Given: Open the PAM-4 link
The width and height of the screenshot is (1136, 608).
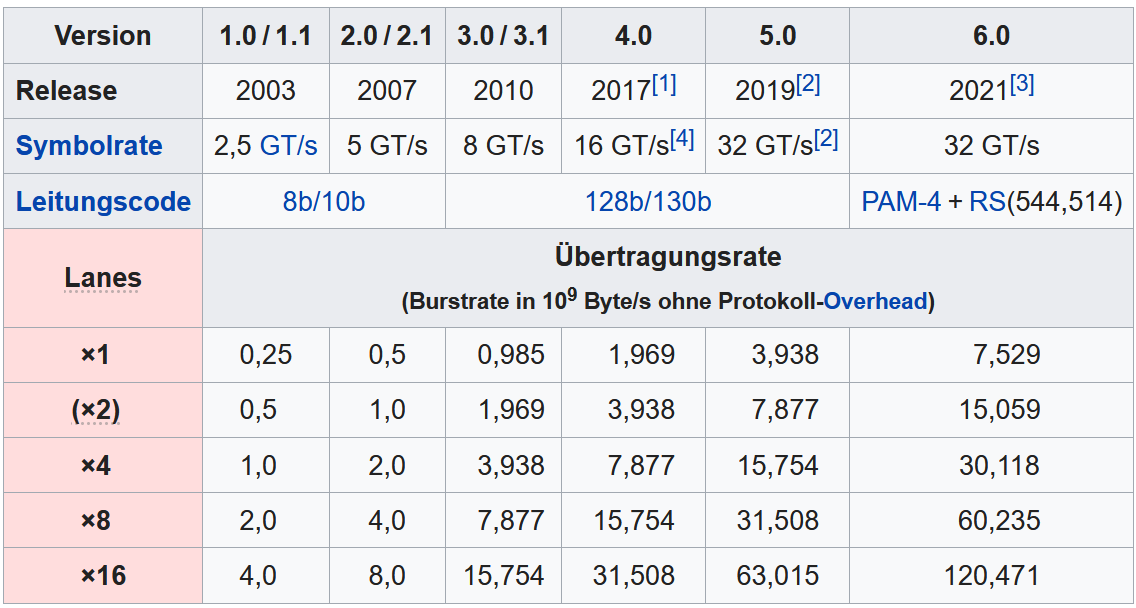Looking at the screenshot, I should point(901,201).
